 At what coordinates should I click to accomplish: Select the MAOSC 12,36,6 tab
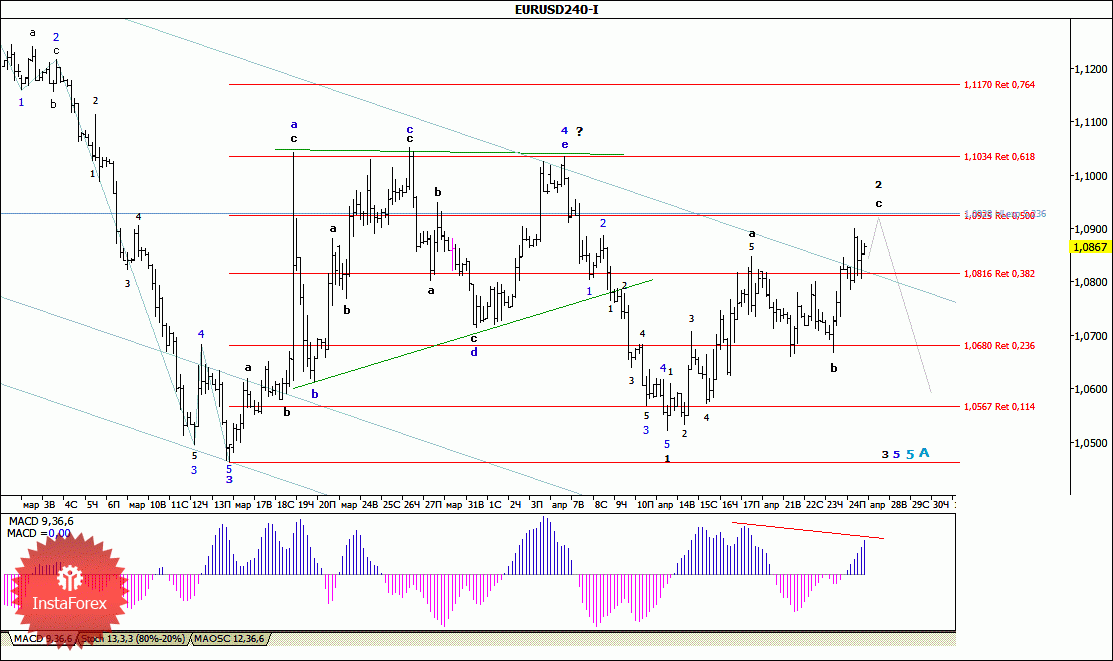tap(229, 639)
